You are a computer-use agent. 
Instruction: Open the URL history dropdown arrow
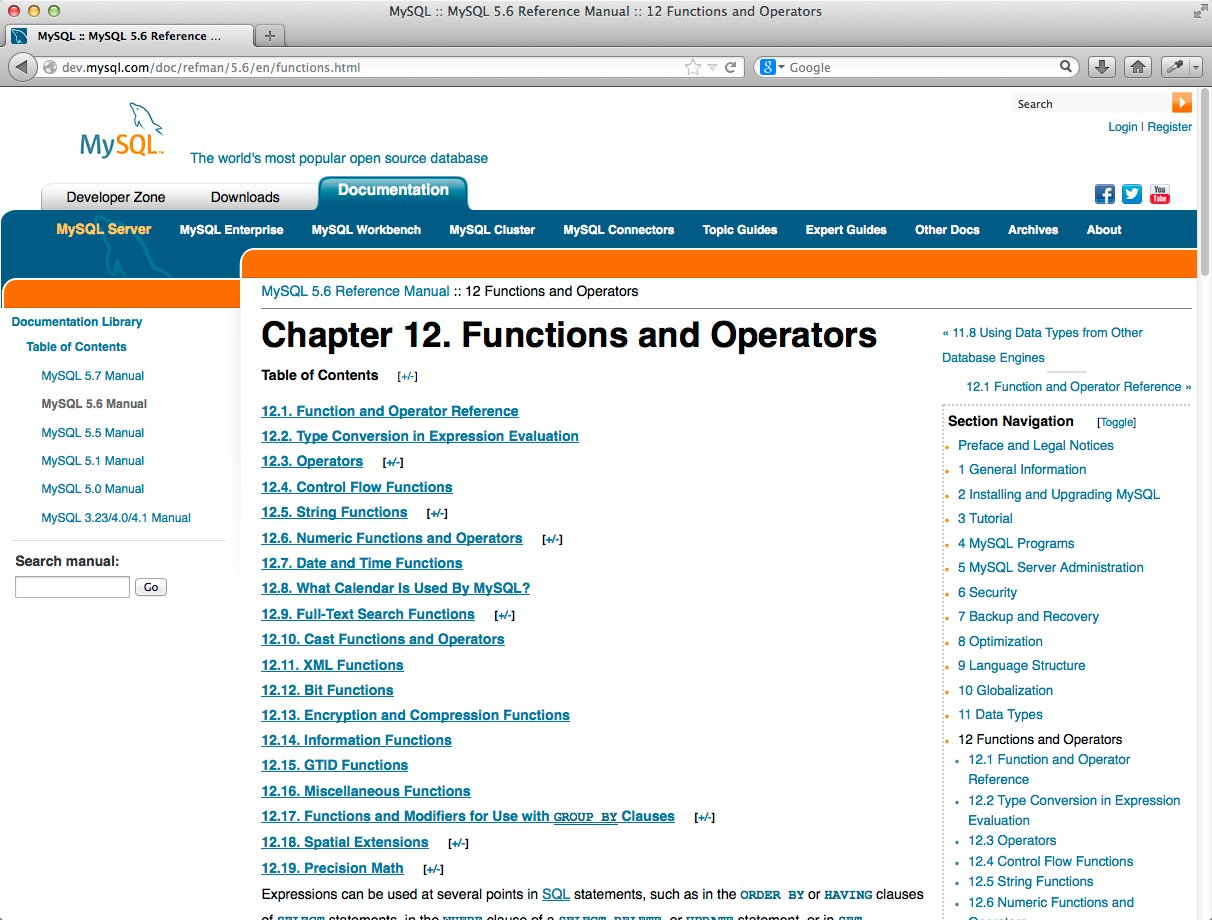pos(712,67)
